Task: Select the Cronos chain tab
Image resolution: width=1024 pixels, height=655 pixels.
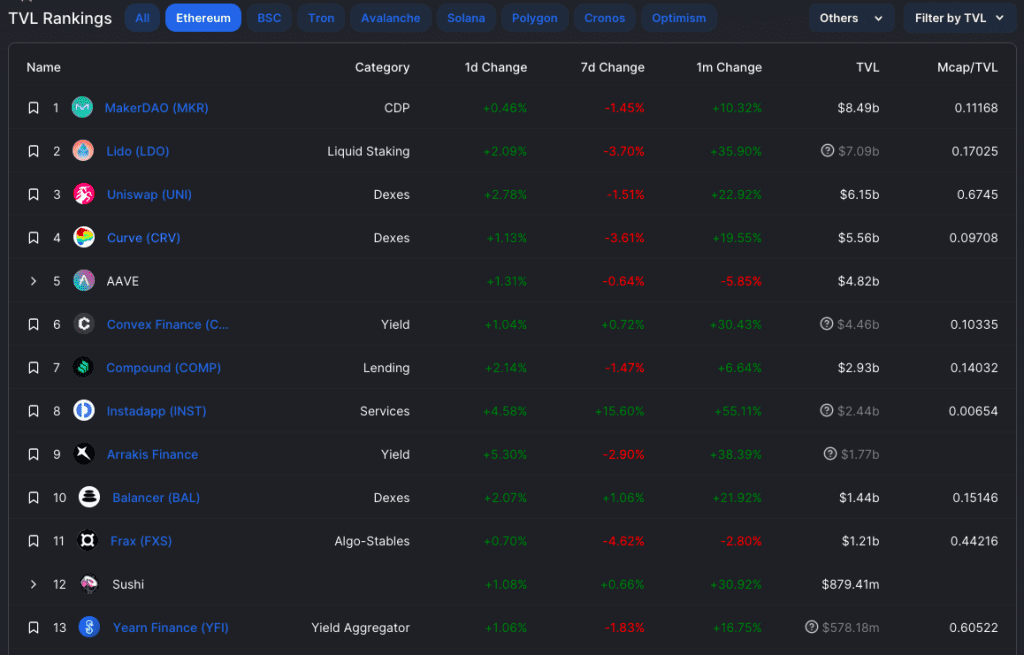Action: tap(605, 18)
